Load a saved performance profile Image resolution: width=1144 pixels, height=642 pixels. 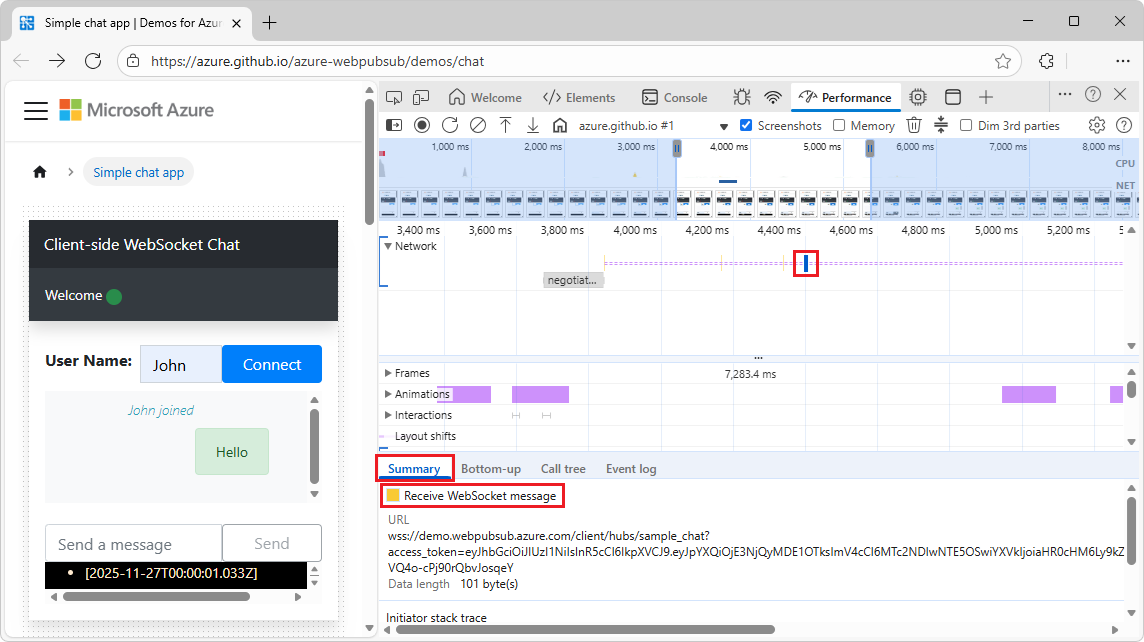tap(505, 125)
